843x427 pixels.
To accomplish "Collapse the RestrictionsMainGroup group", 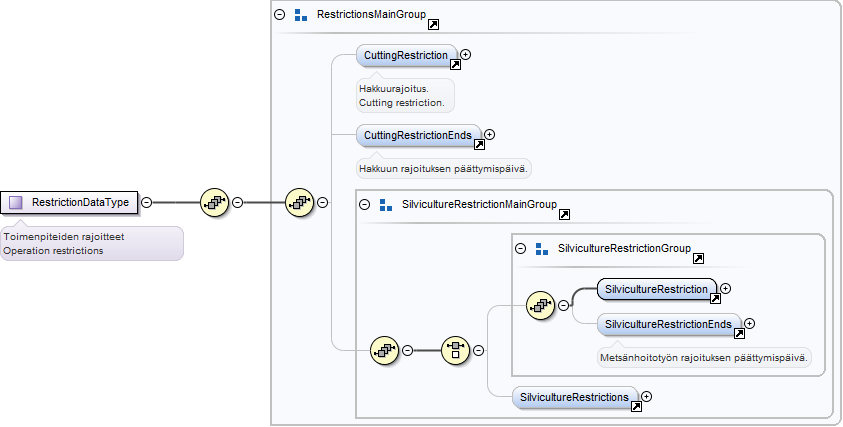I will coord(279,15).
